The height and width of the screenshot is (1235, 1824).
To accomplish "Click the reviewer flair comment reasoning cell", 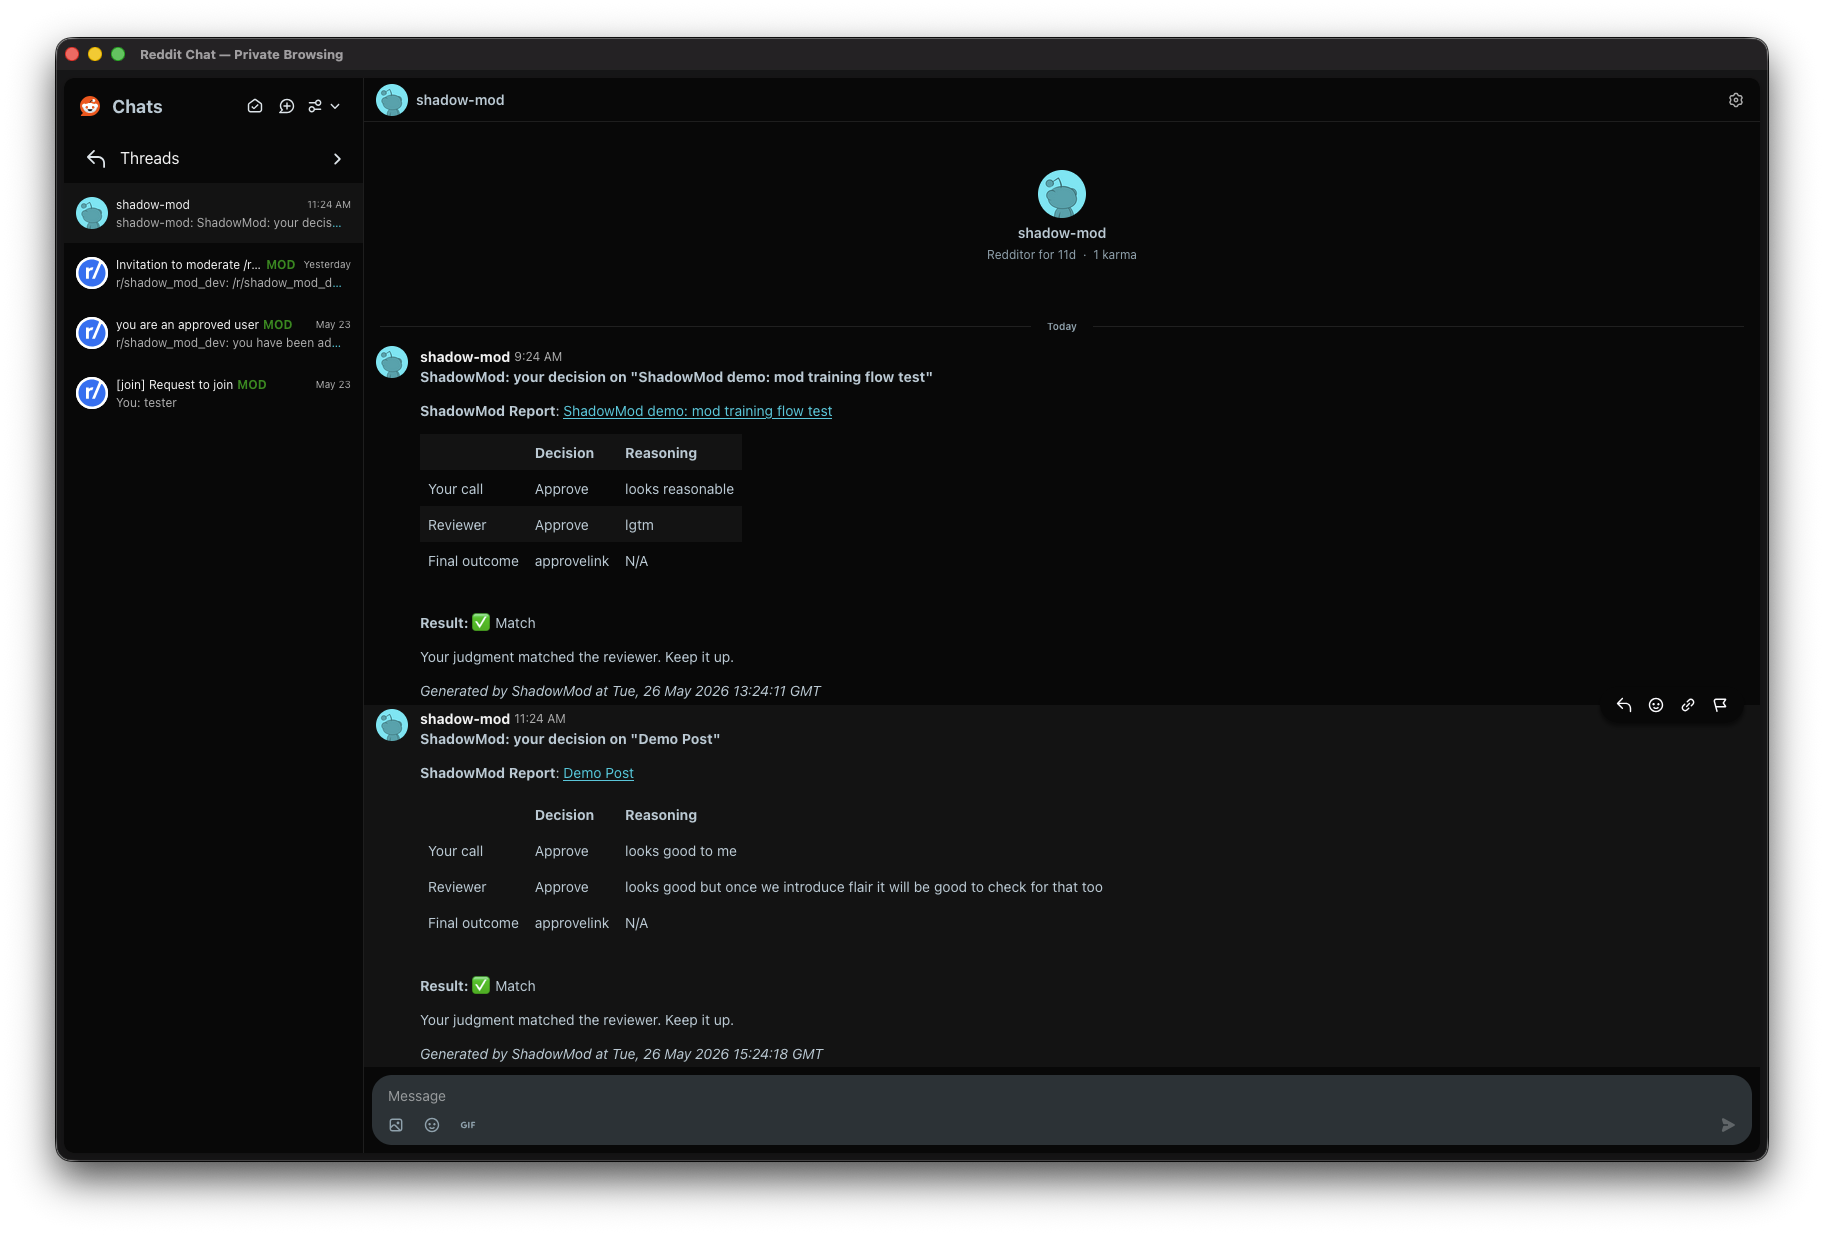I will [863, 887].
